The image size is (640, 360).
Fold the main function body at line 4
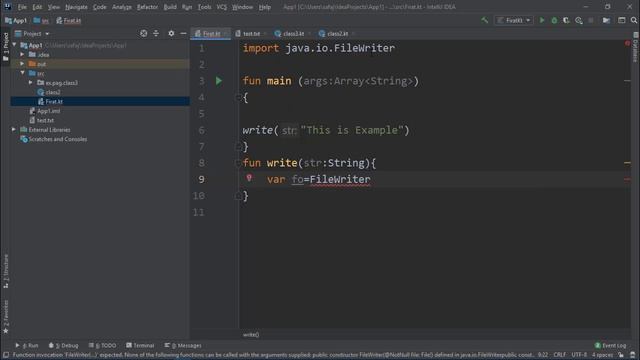point(238,97)
